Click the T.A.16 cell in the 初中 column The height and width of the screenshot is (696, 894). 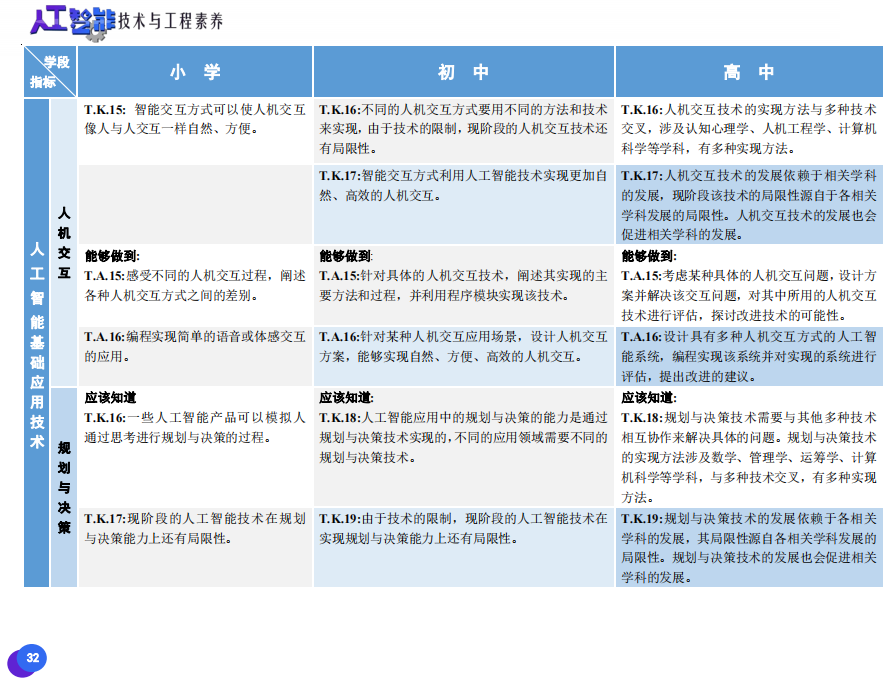(464, 346)
